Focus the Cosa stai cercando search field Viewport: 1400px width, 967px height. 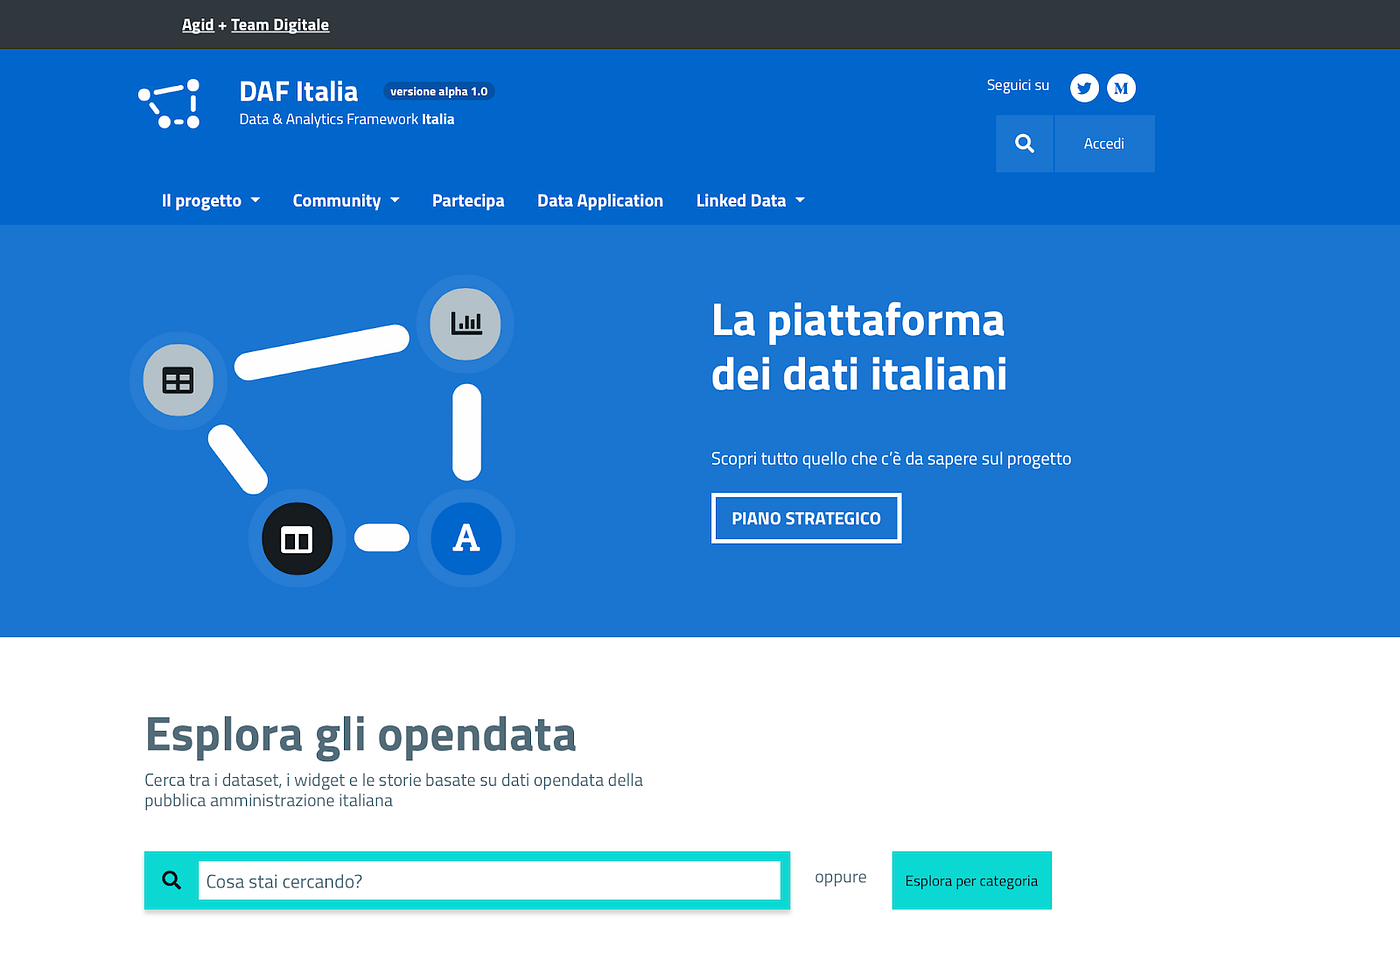[x=489, y=881]
